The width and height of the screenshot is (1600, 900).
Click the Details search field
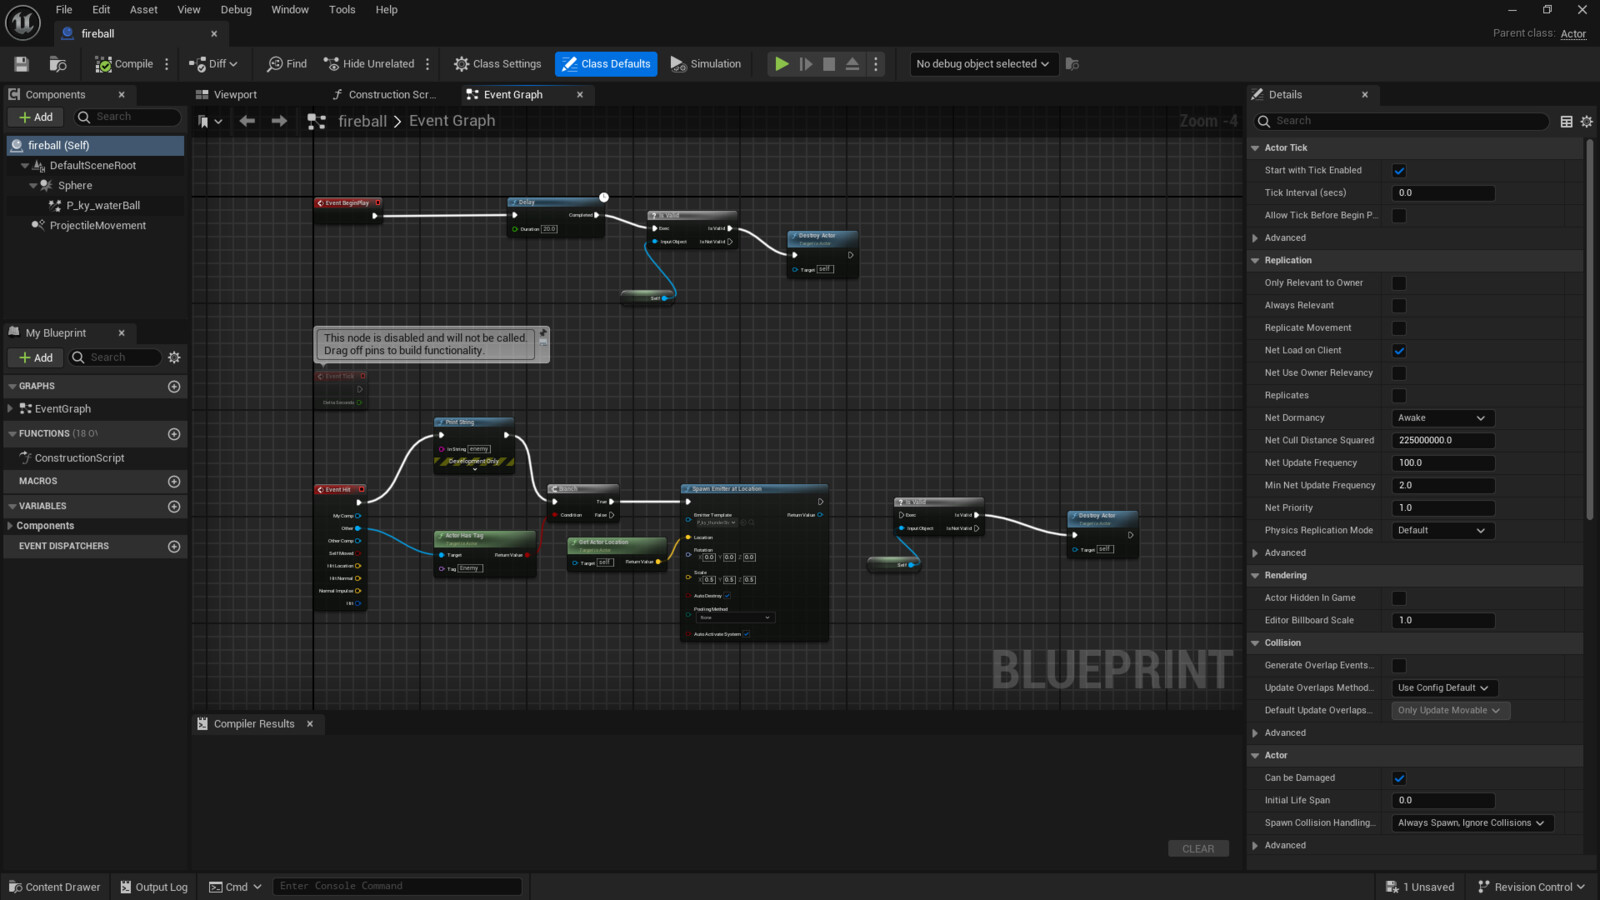pyautogui.click(x=1402, y=121)
